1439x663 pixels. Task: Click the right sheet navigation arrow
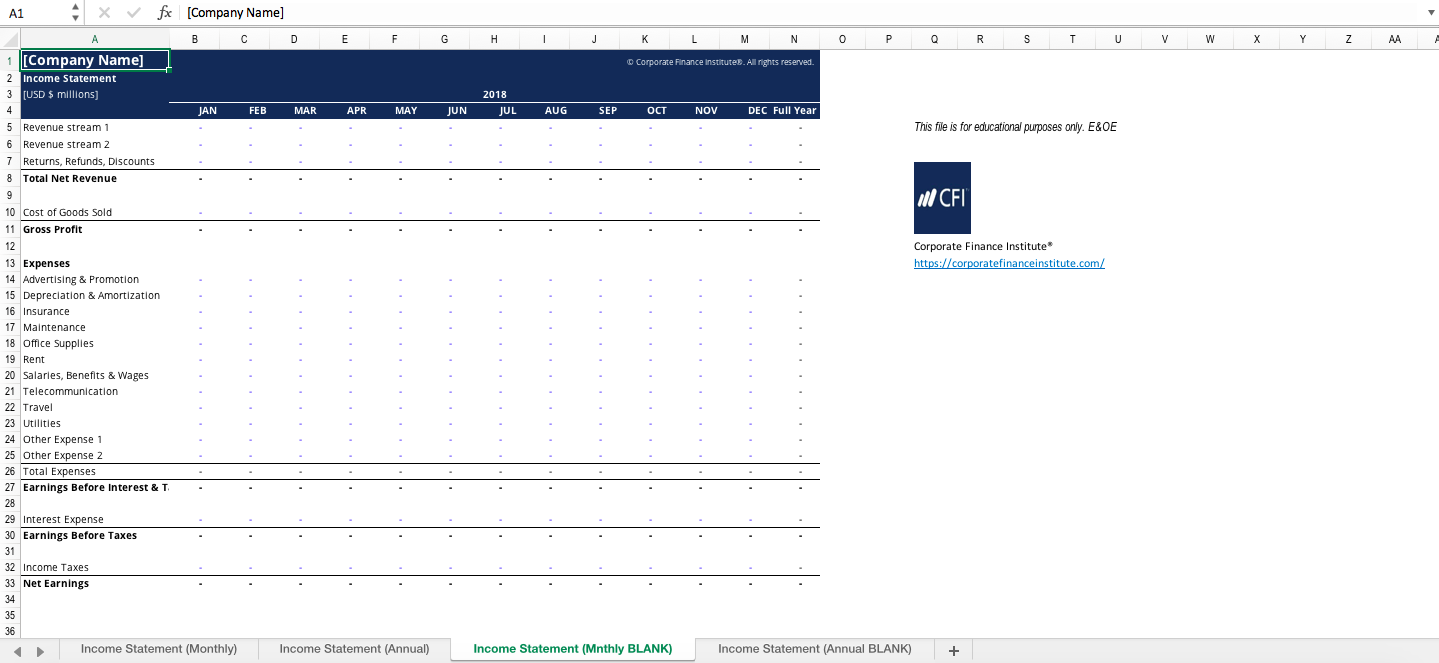(39, 649)
